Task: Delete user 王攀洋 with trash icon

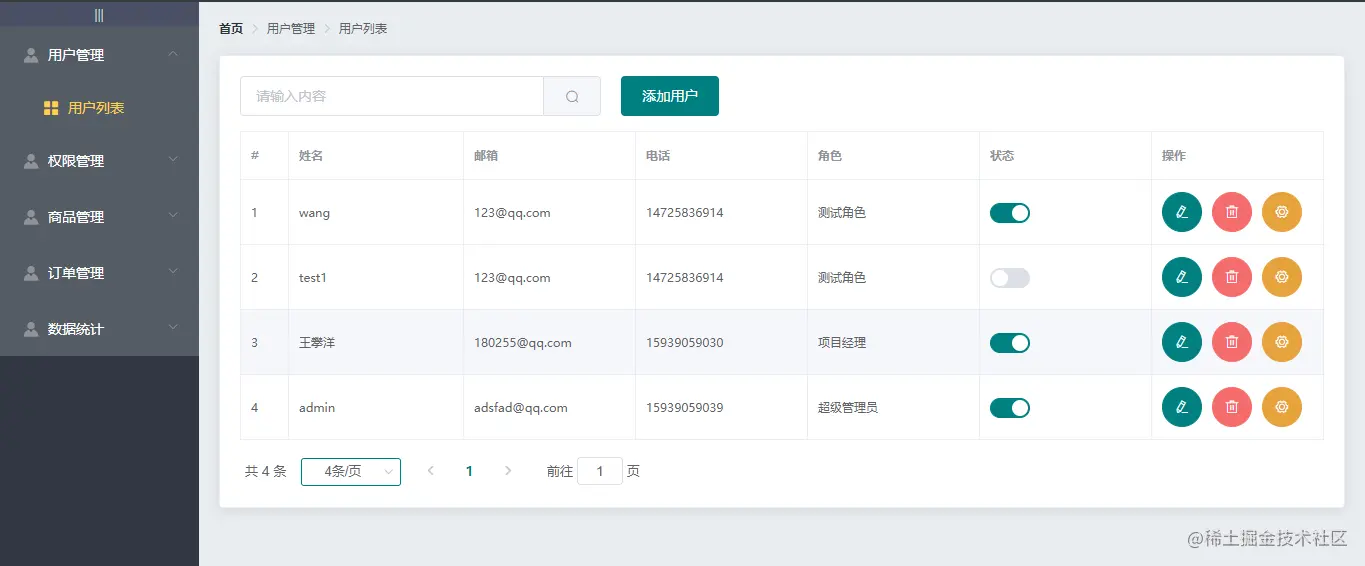Action: (1232, 342)
